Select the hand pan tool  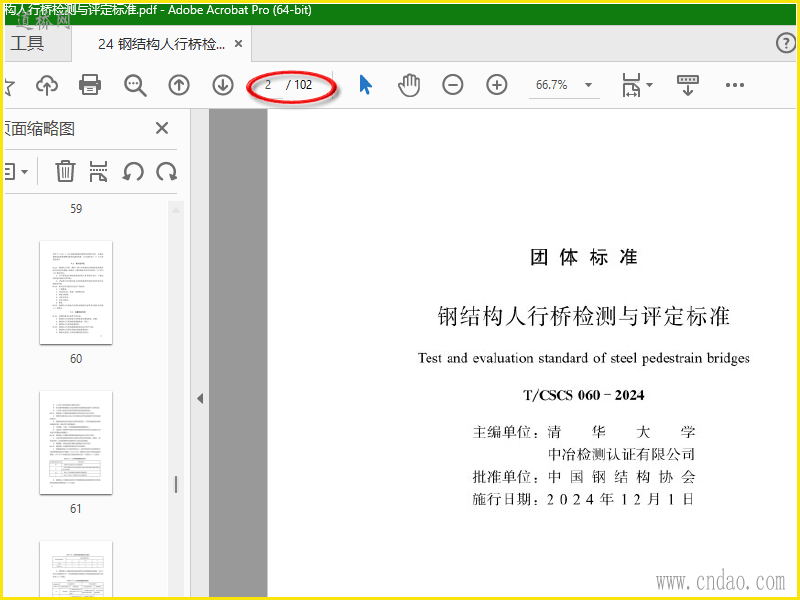click(x=409, y=85)
